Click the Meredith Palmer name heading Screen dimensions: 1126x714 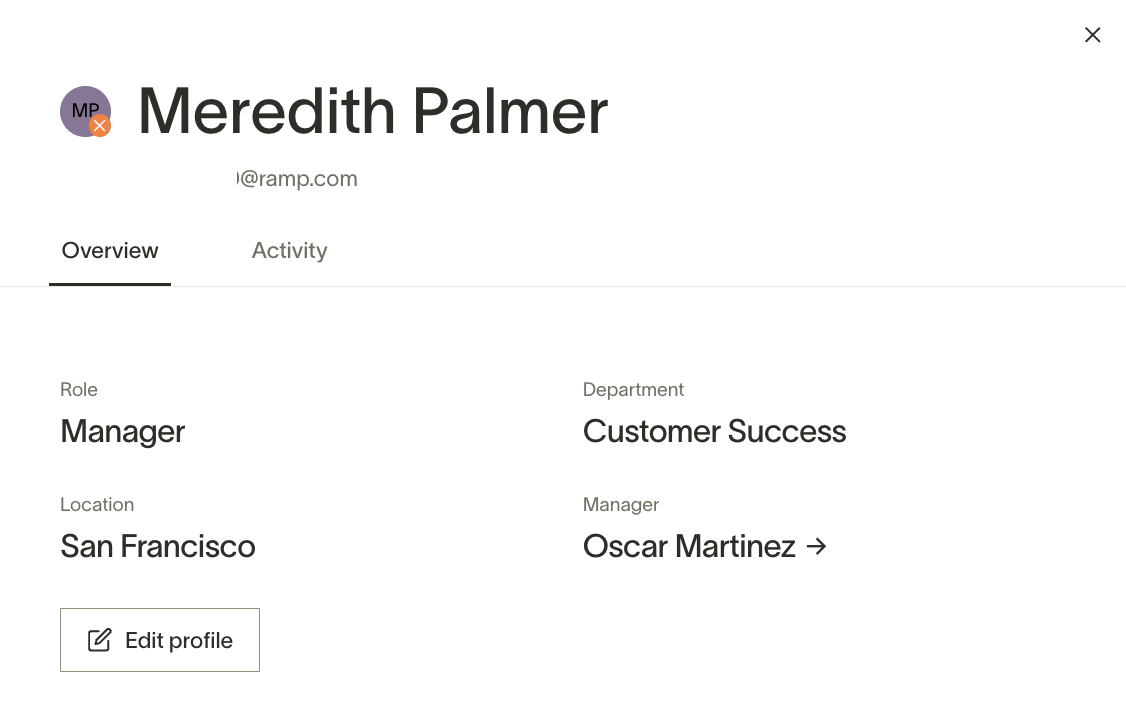(x=372, y=110)
